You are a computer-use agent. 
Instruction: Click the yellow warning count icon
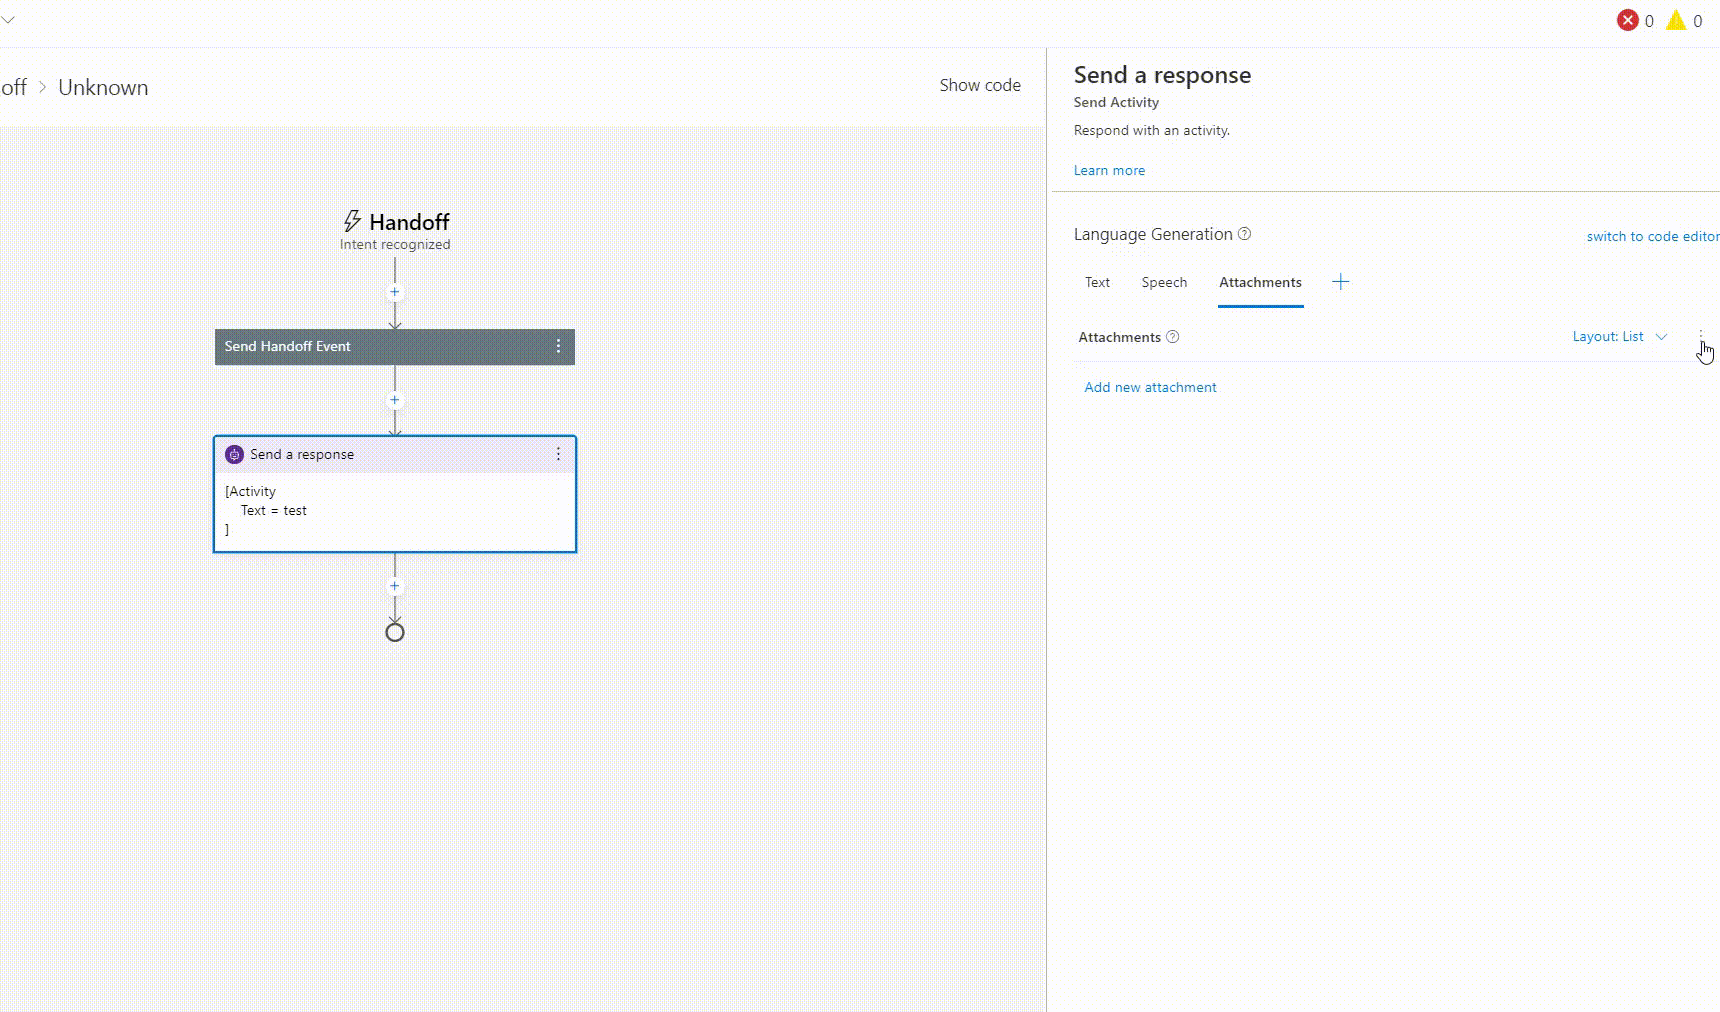point(1676,20)
